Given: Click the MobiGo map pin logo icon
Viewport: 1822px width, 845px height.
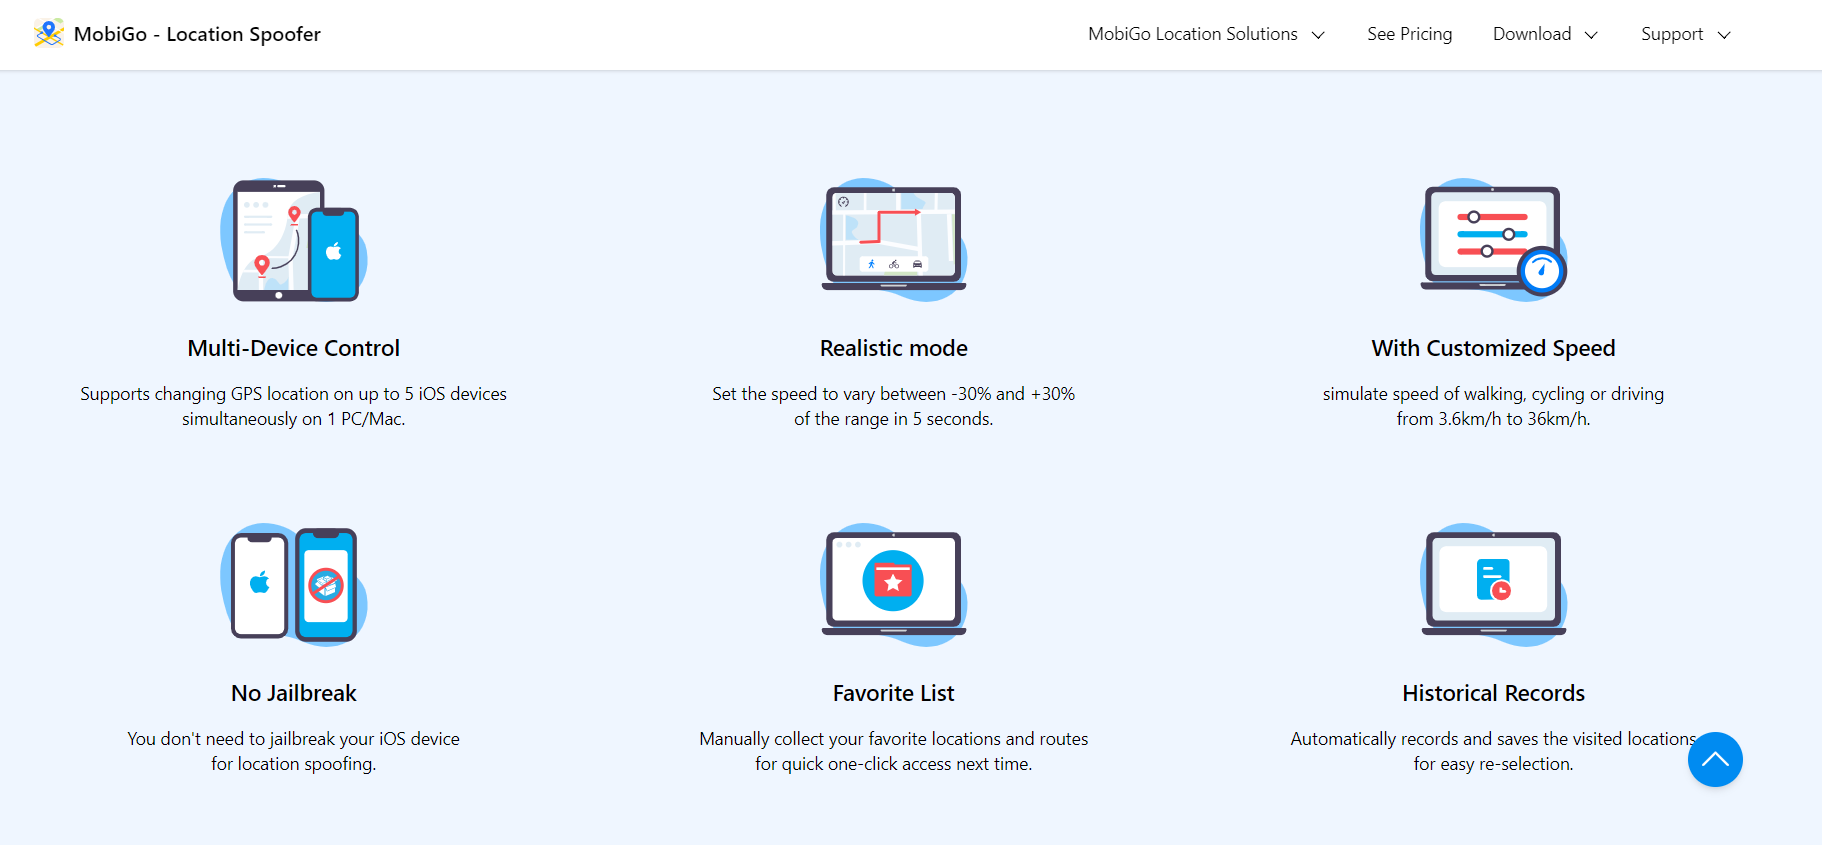Looking at the screenshot, I should tap(48, 33).
